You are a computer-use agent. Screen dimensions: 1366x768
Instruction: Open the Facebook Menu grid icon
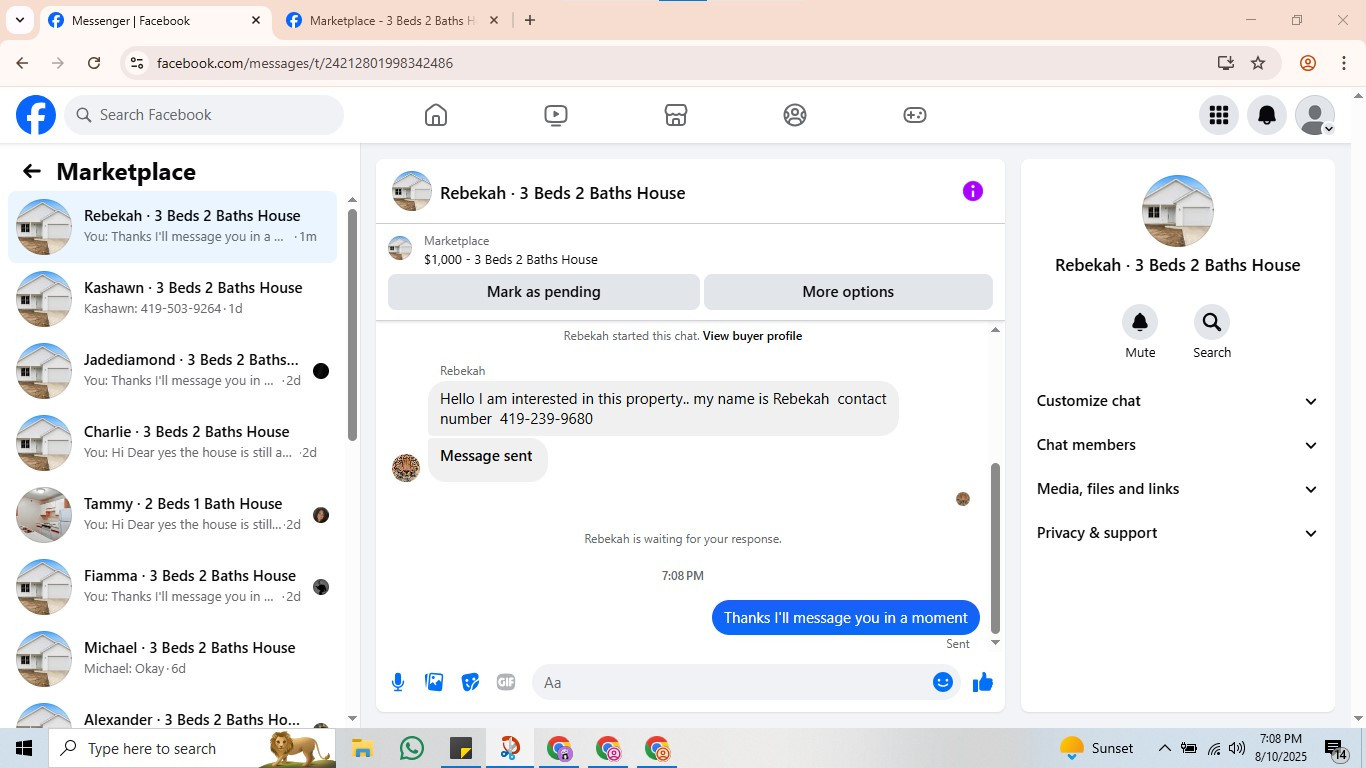point(1218,115)
